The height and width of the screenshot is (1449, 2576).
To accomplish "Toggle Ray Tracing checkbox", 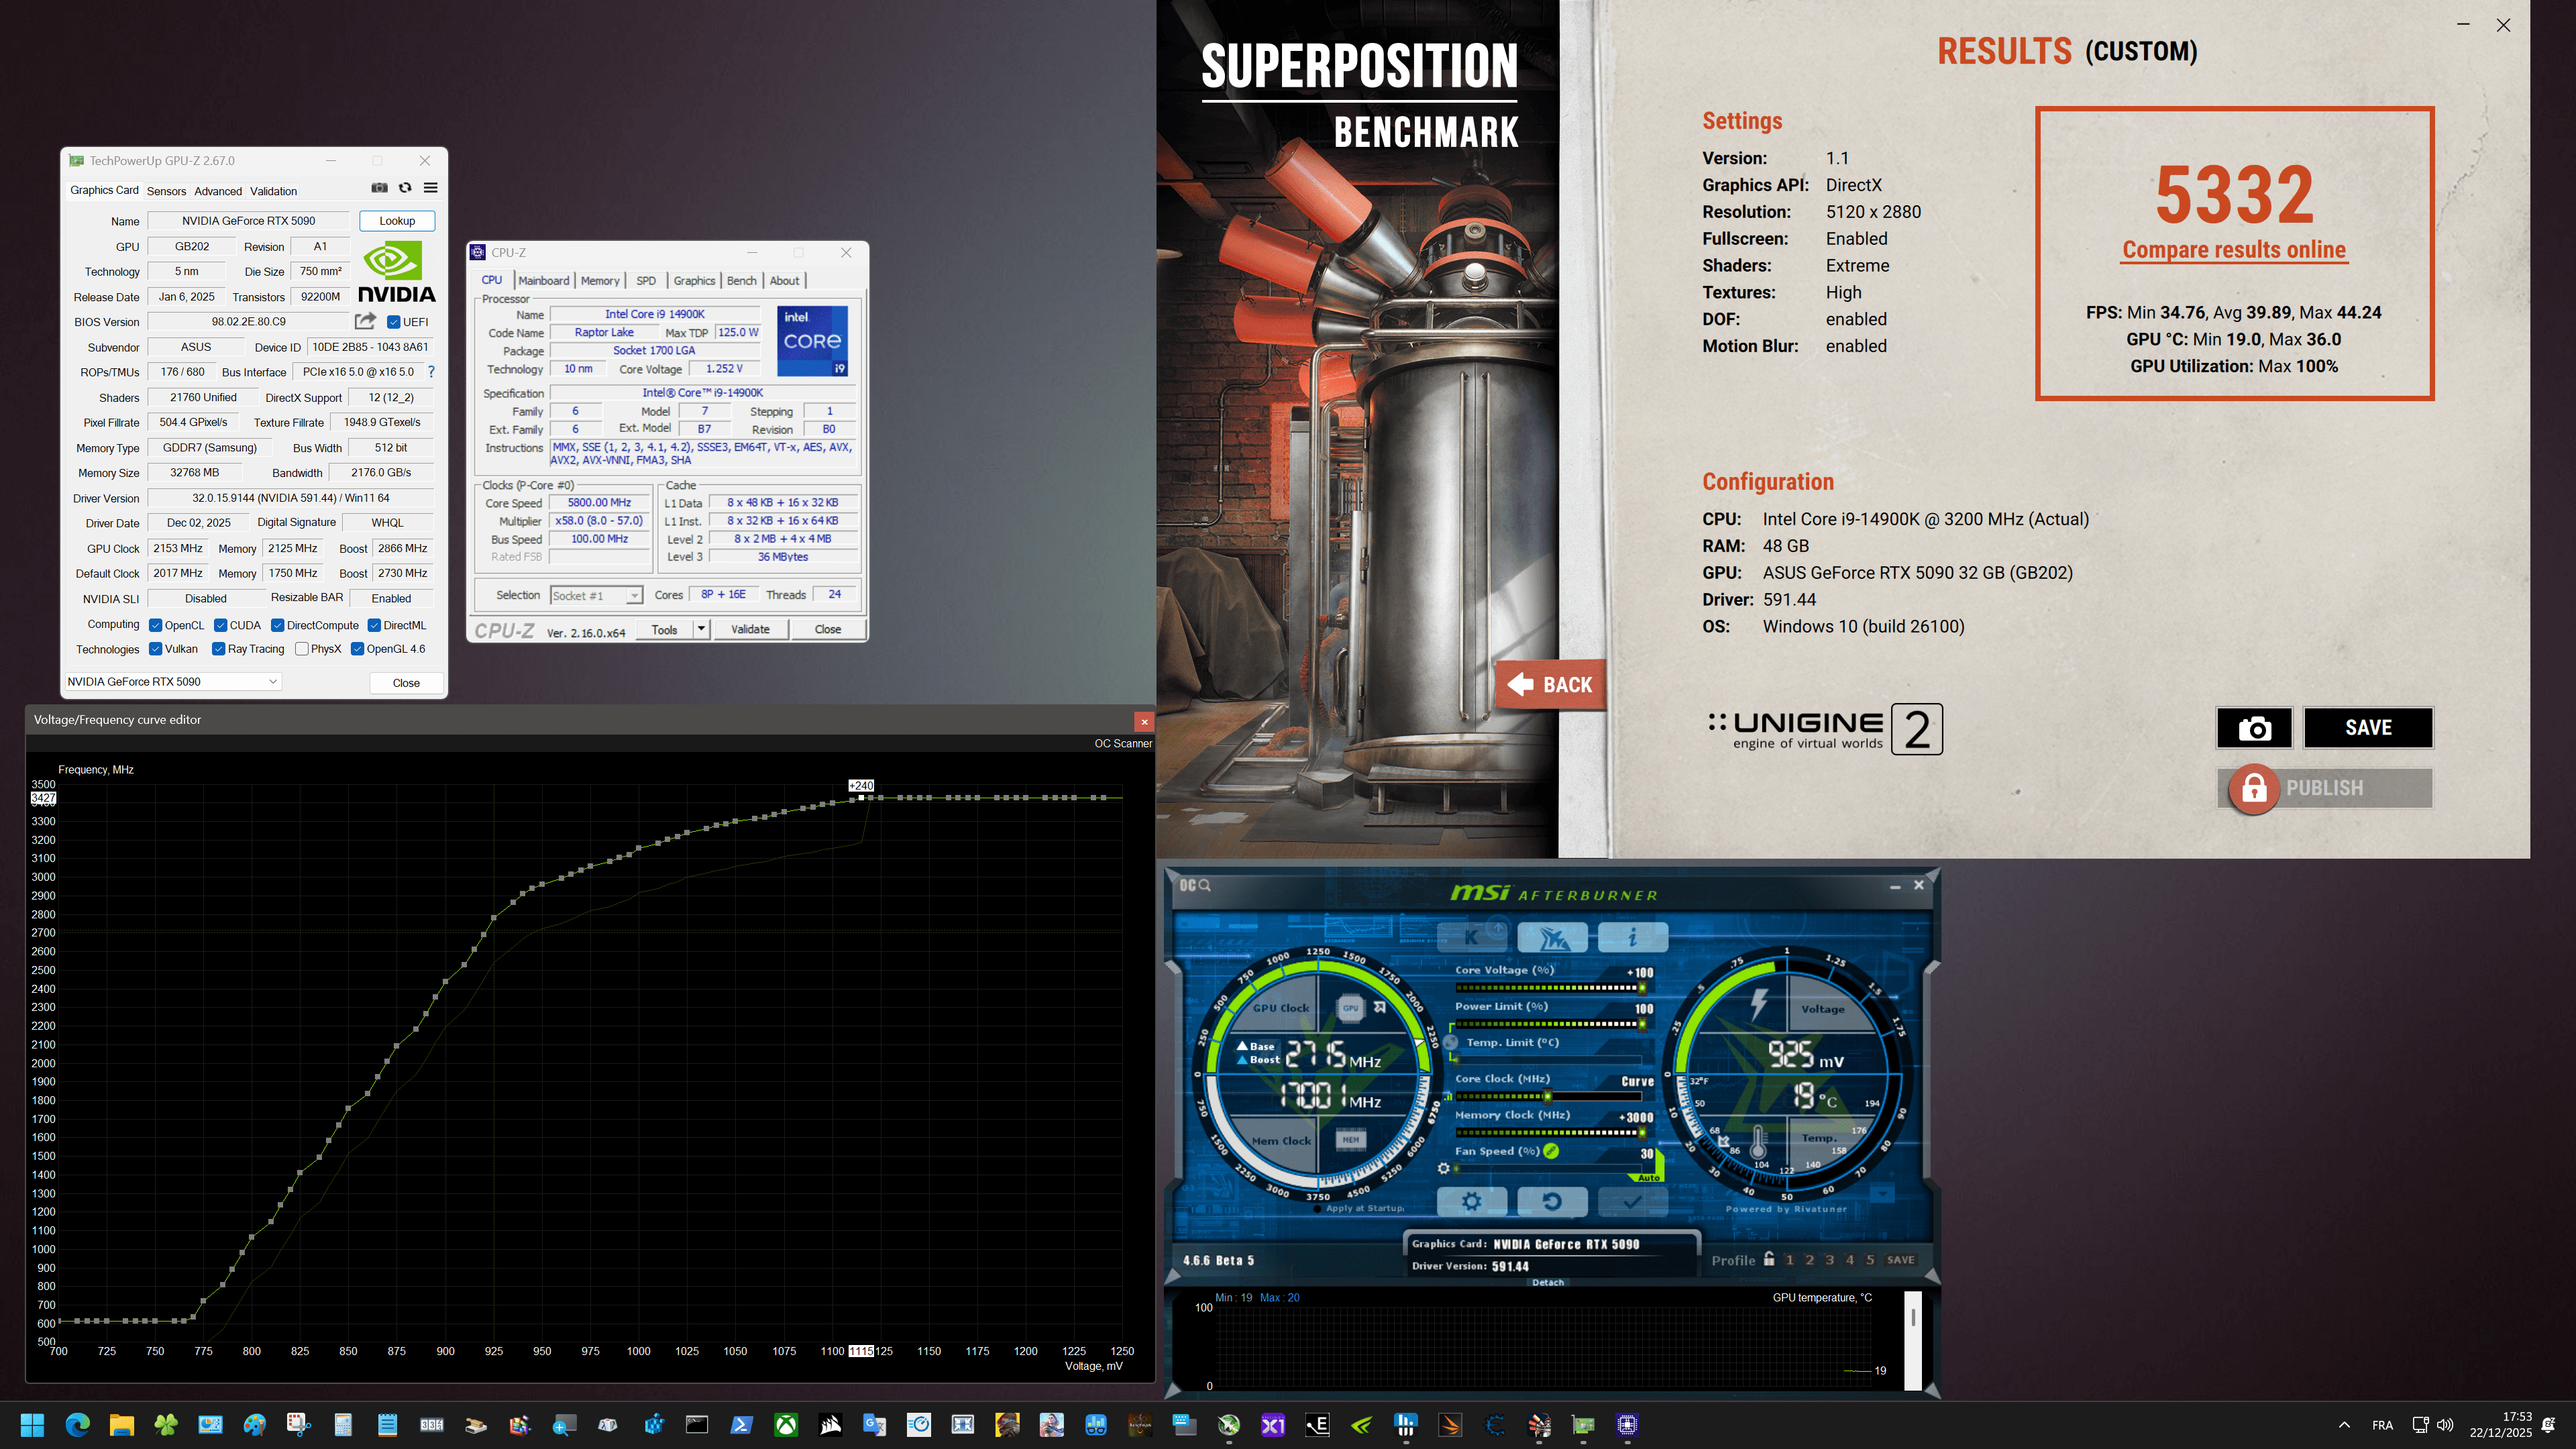I will (x=219, y=649).
